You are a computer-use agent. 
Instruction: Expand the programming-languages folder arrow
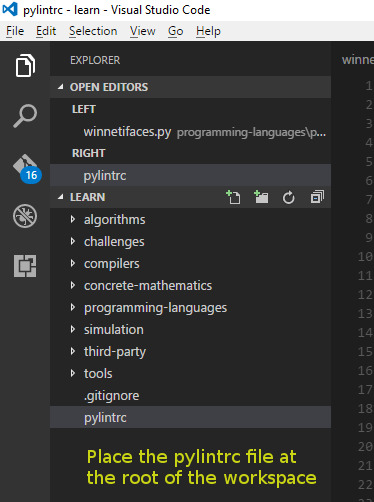click(x=73, y=307)
